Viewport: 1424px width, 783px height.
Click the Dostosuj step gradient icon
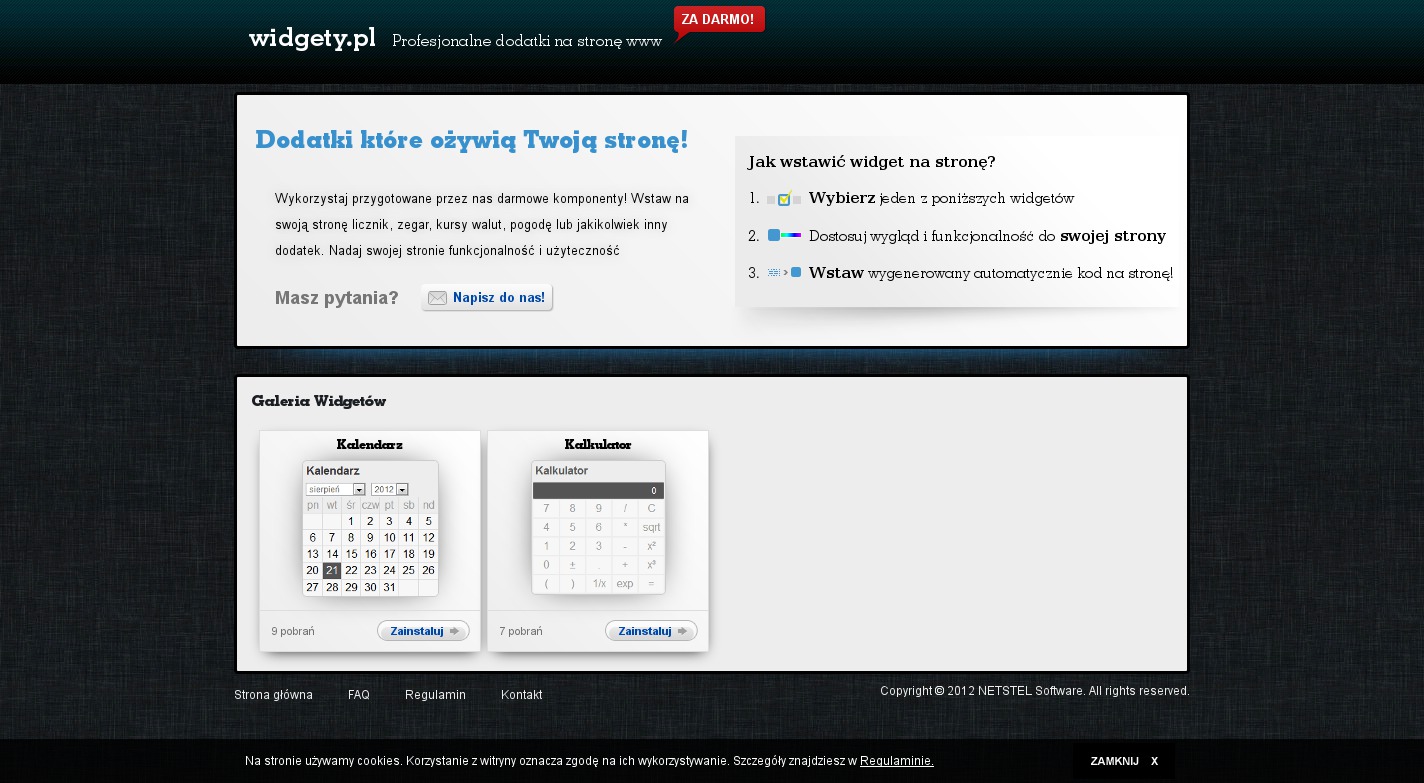(x=784, y=236)
